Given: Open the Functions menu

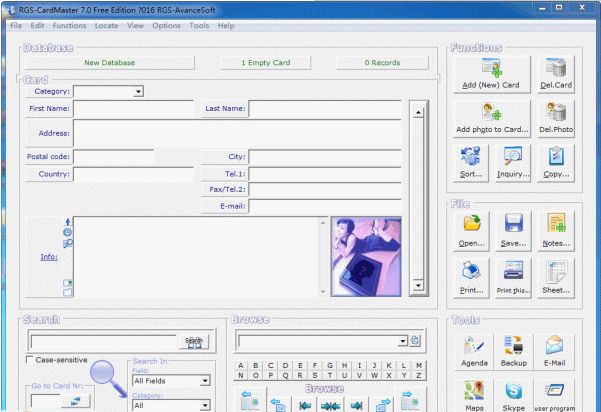Looking at the screenshot, I should (69, 25).
